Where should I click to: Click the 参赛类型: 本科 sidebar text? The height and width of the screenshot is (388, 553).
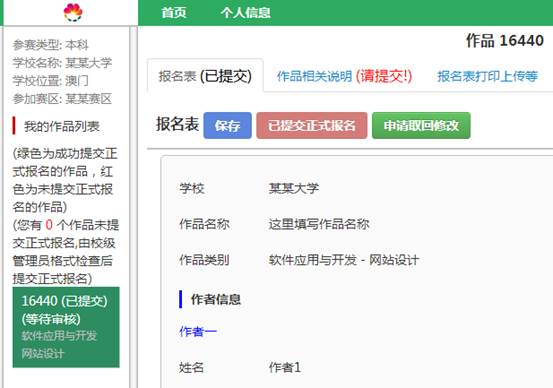pyautogui.click(x=50, y=45)
